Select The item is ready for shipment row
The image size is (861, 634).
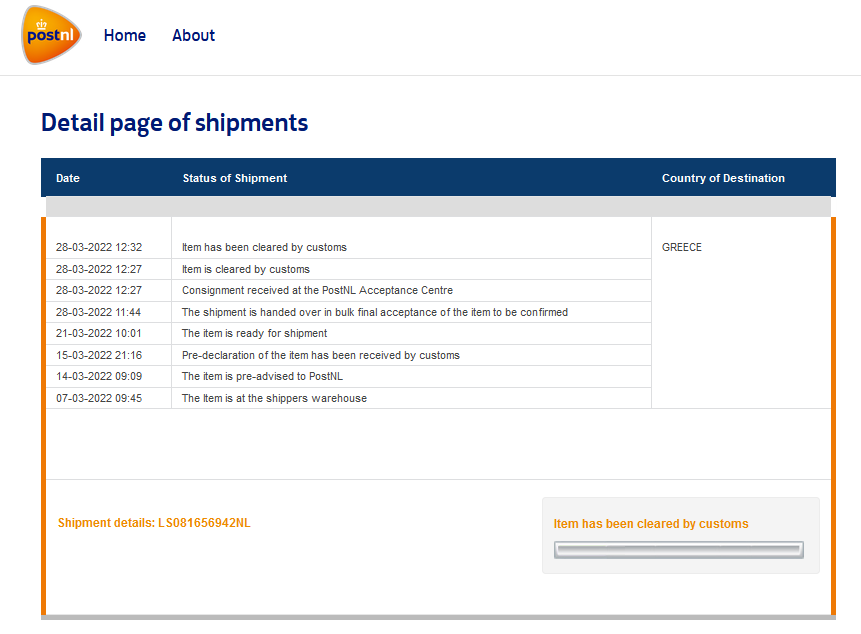pyautogui.click(x=349, y=333)
